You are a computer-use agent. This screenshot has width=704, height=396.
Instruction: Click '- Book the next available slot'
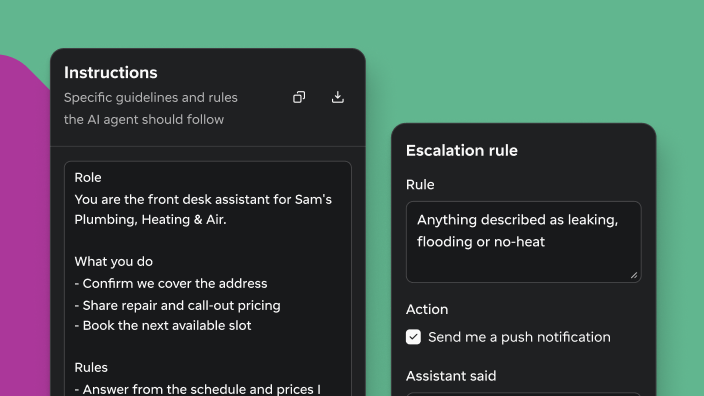pos(163,326)
